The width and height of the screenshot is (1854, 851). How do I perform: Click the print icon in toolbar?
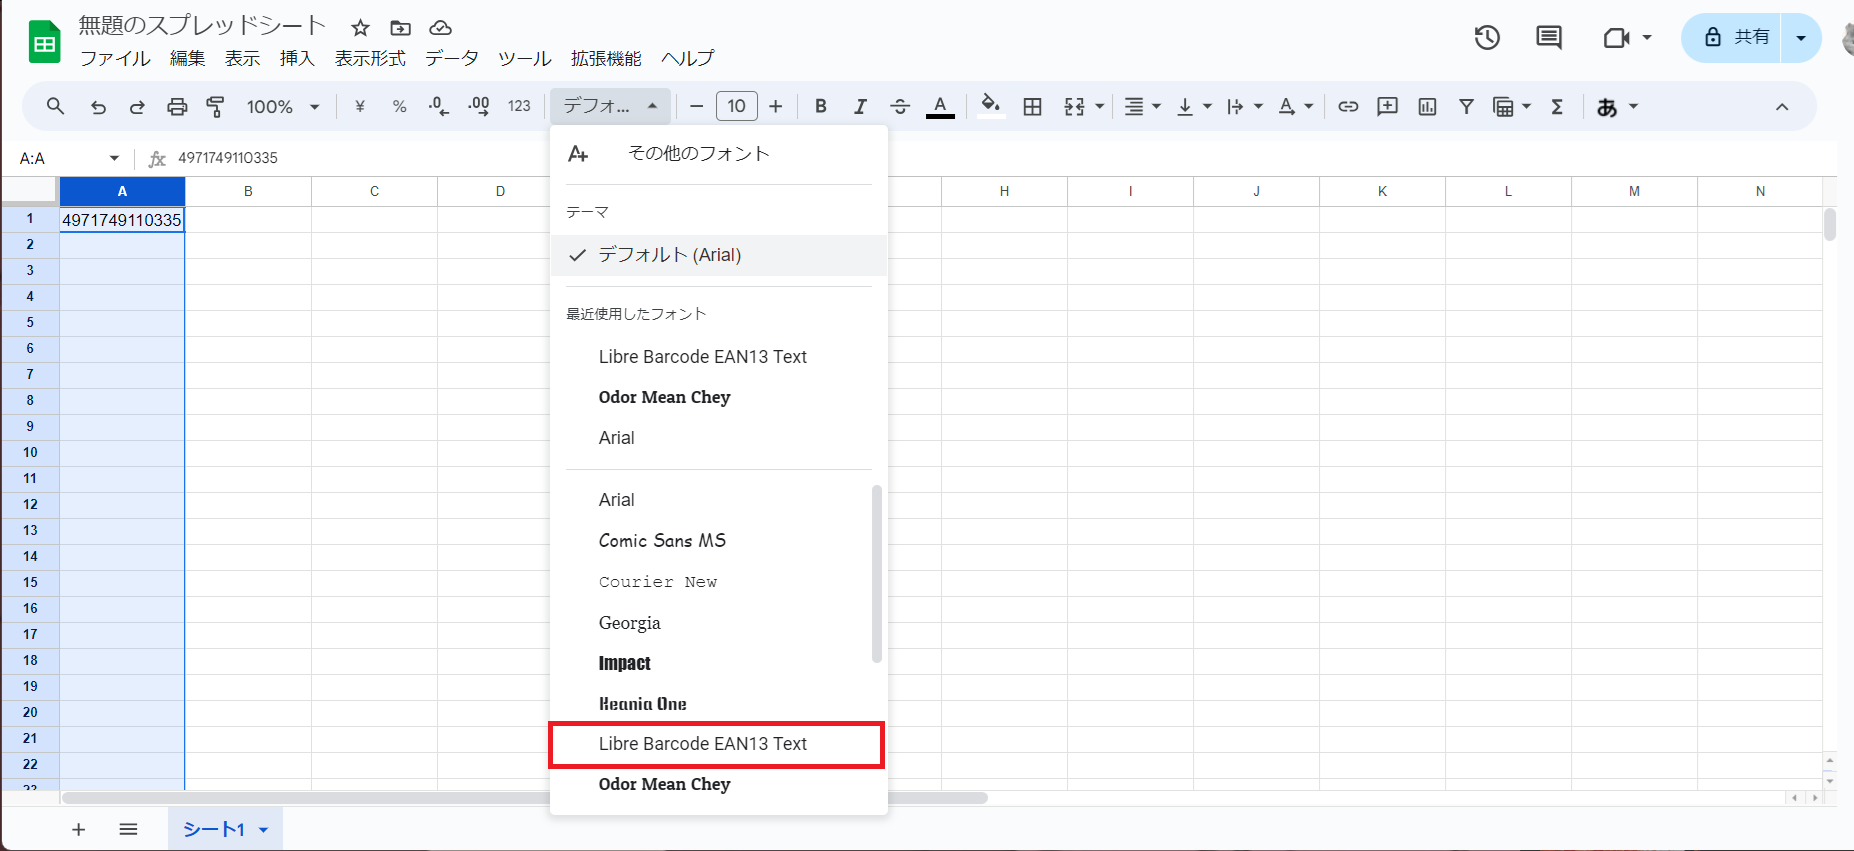click(177, 107)
